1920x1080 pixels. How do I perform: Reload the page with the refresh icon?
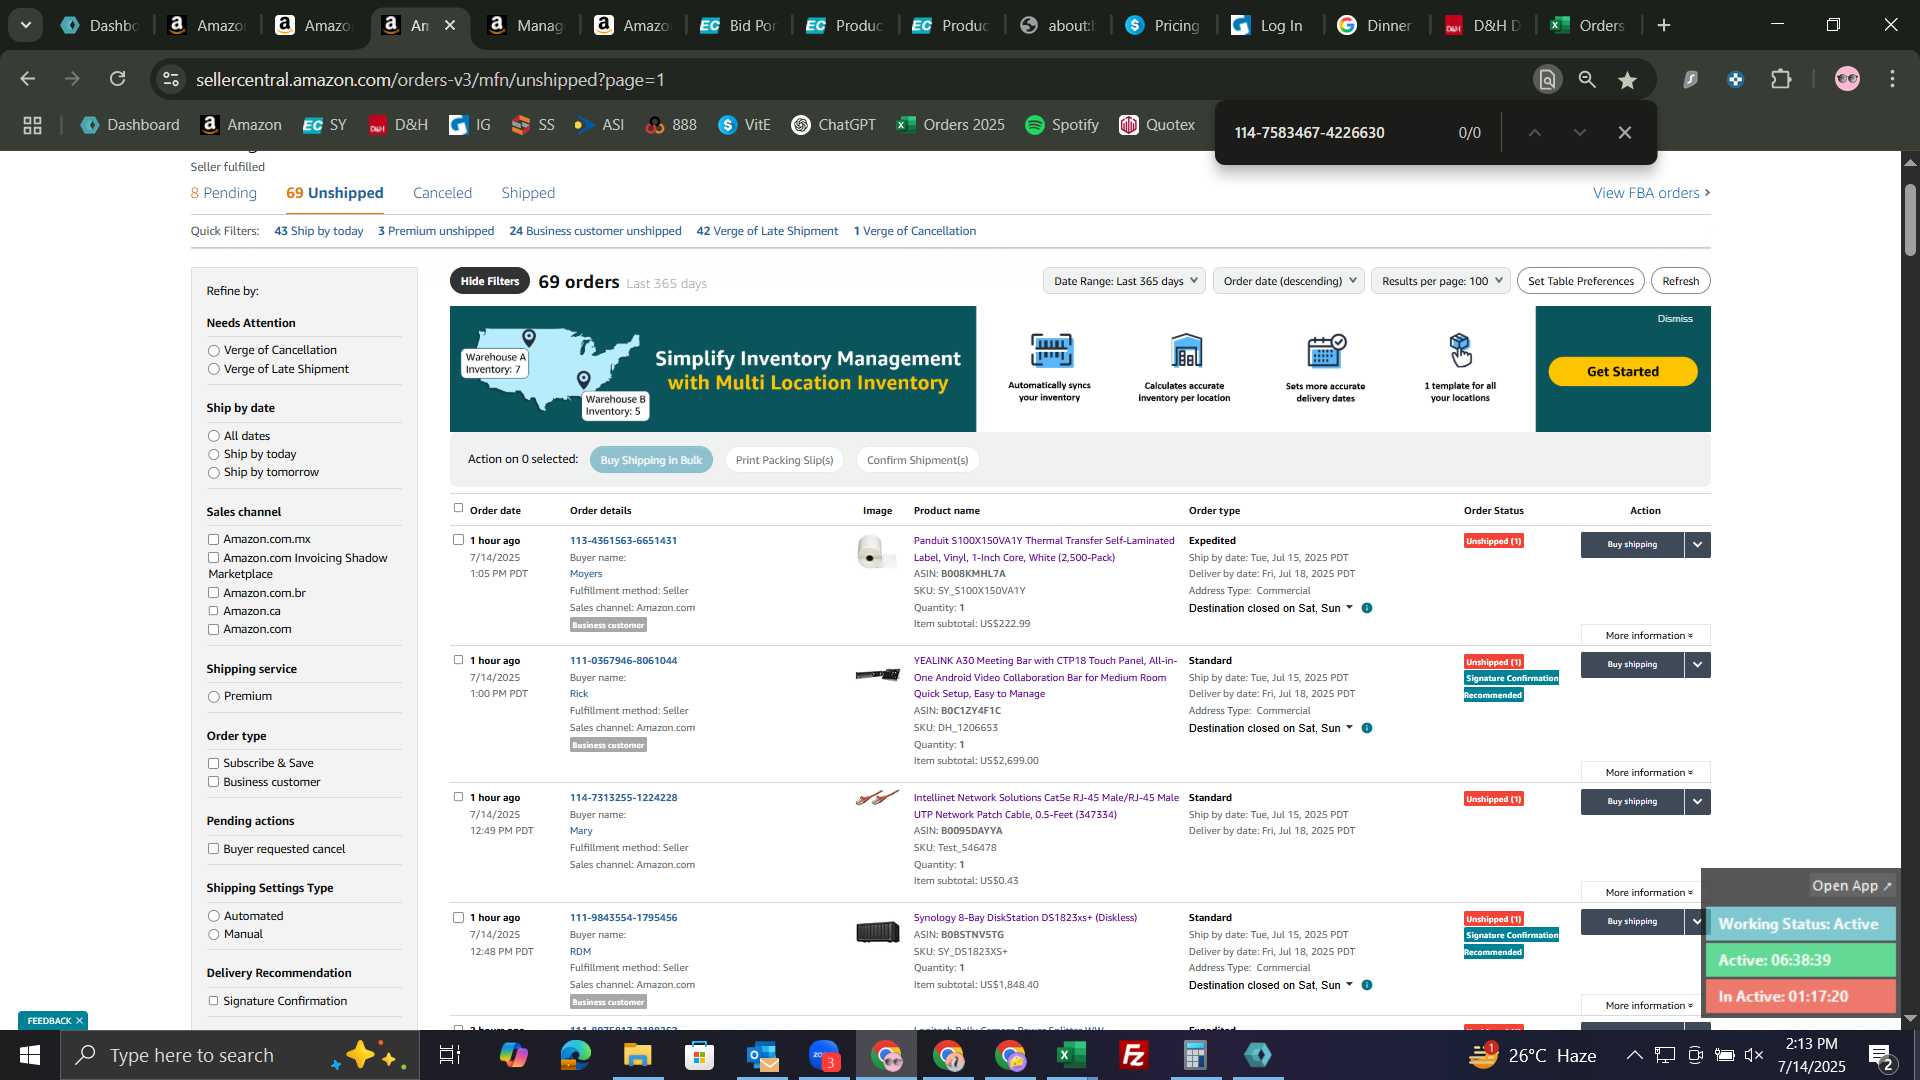click(x=118, y=79)
